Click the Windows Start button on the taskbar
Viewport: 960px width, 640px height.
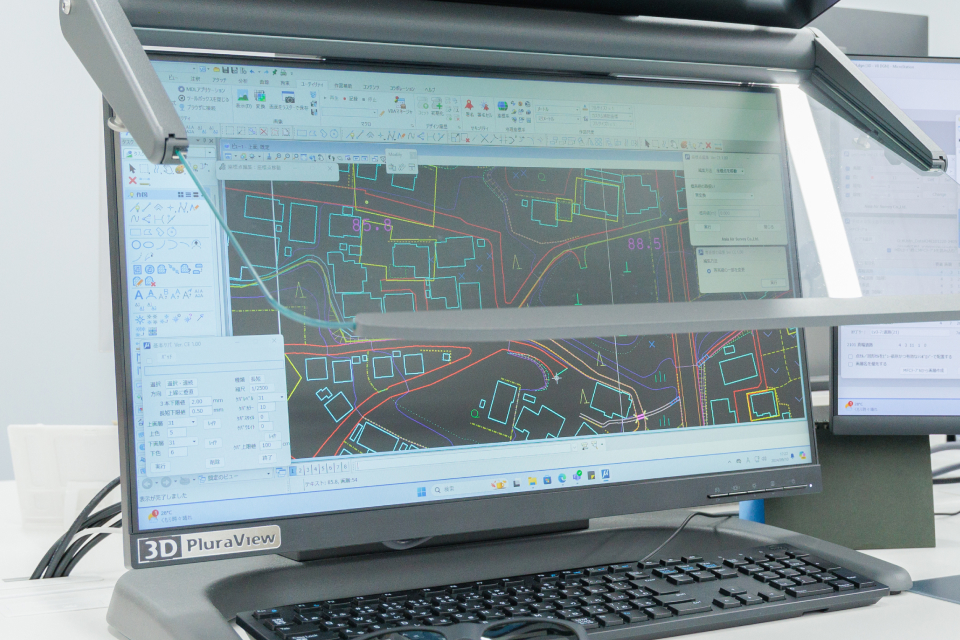point(421,491)
